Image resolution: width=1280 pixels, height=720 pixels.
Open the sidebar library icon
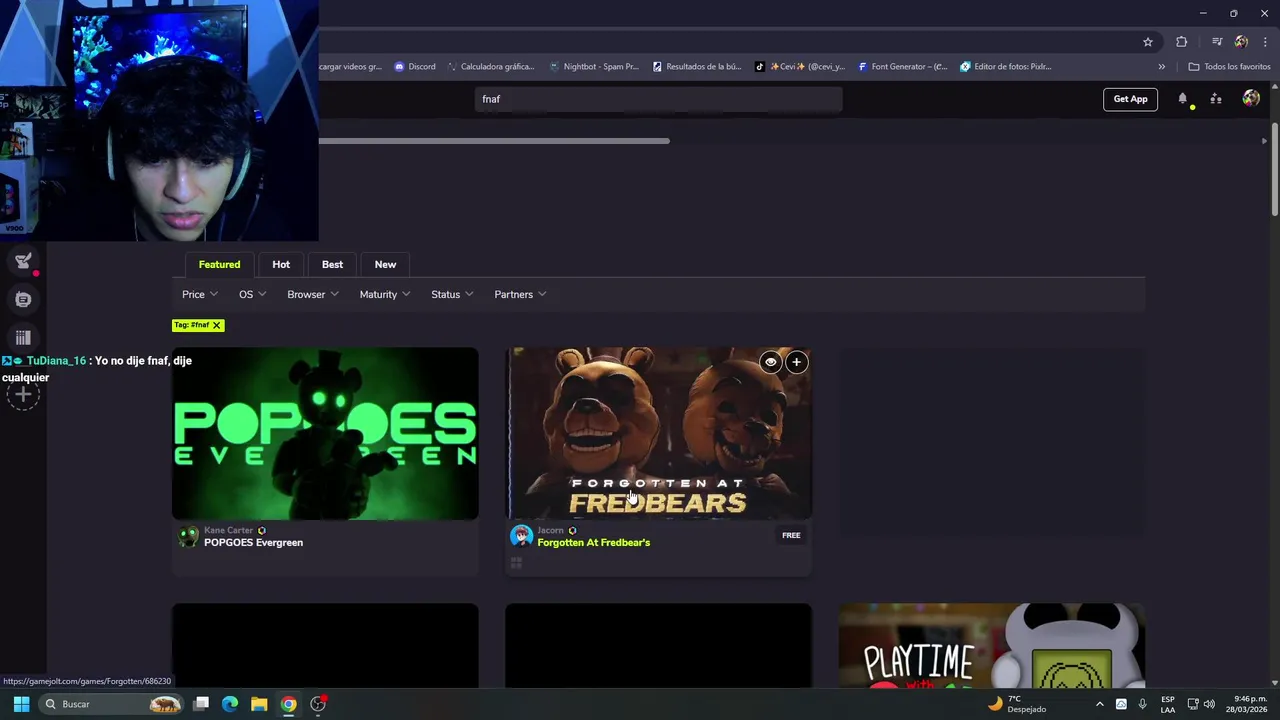point(24,337)
